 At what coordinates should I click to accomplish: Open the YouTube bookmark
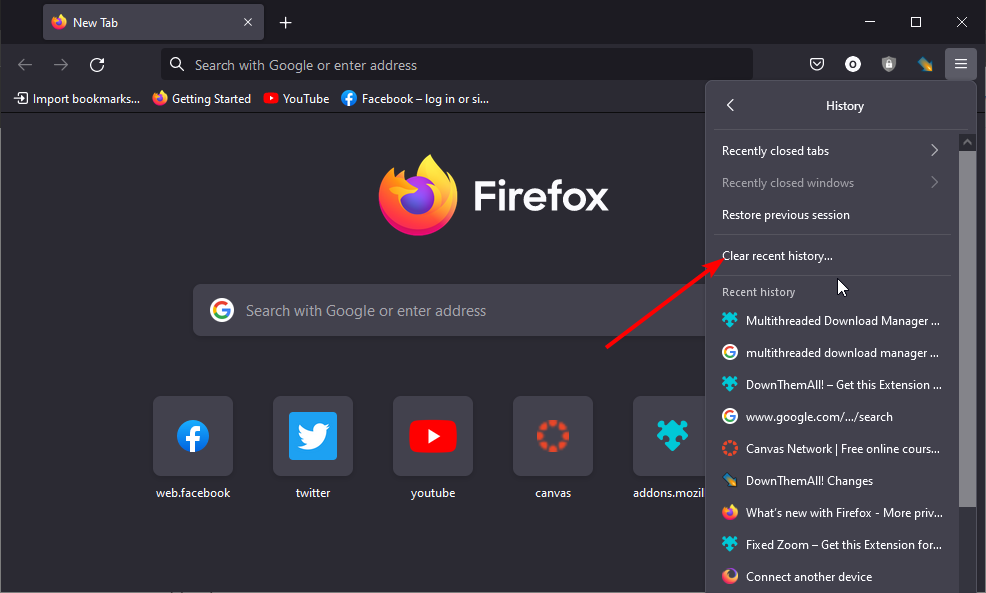pyautogui.click(x=296, y=99)
